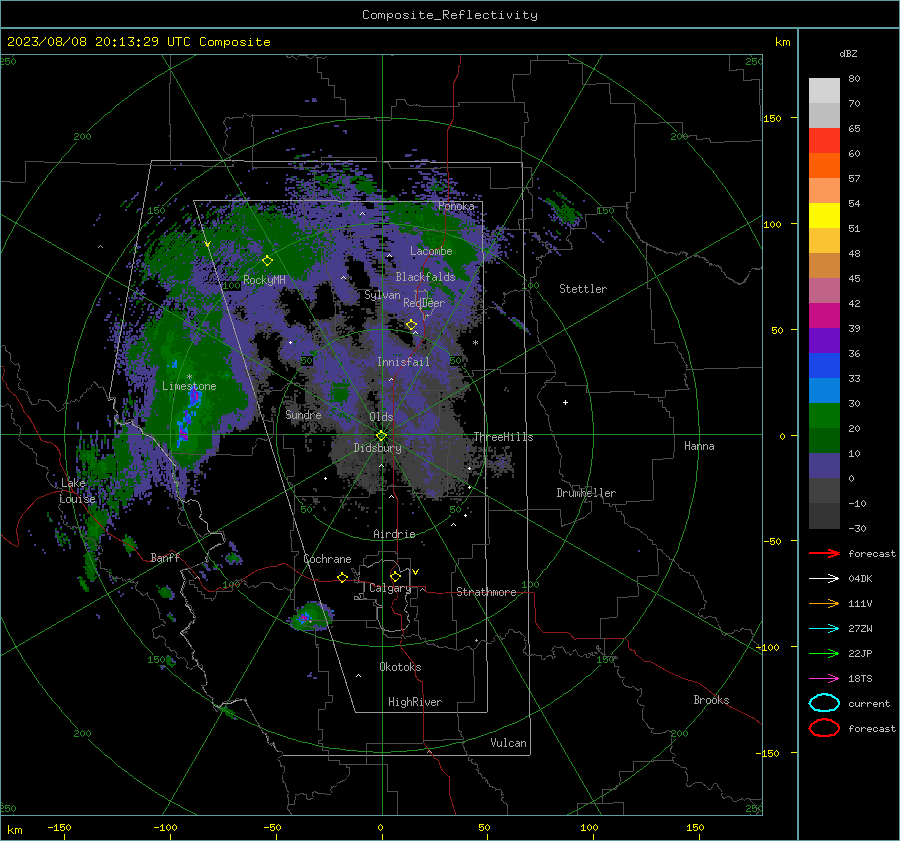The width and height of the screenshot is (900, 841).
Task: Click the Blackfalds label
Action: tap(425, 277)
